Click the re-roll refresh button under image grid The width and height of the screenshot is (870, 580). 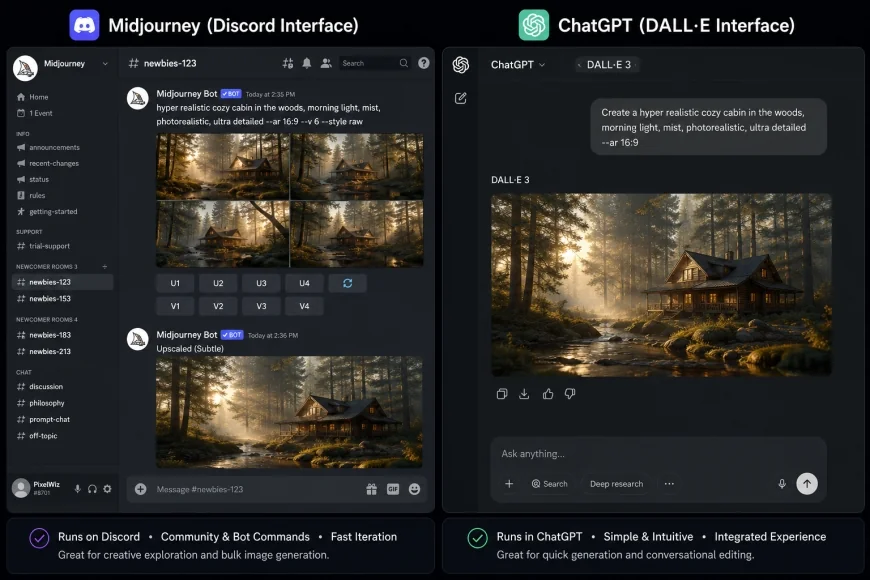point(348,283)
